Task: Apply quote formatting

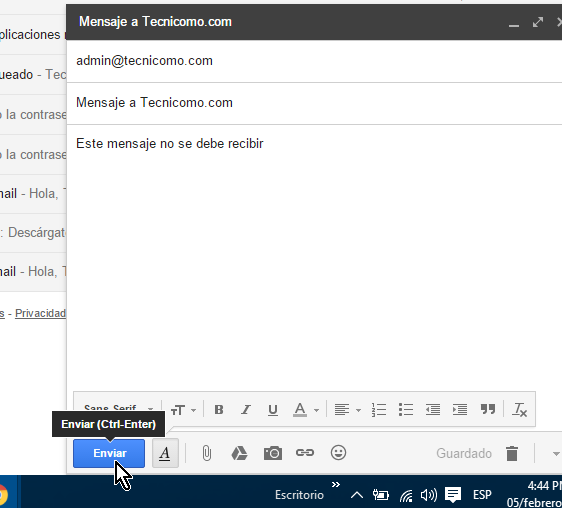Action: tap(488, 409)
